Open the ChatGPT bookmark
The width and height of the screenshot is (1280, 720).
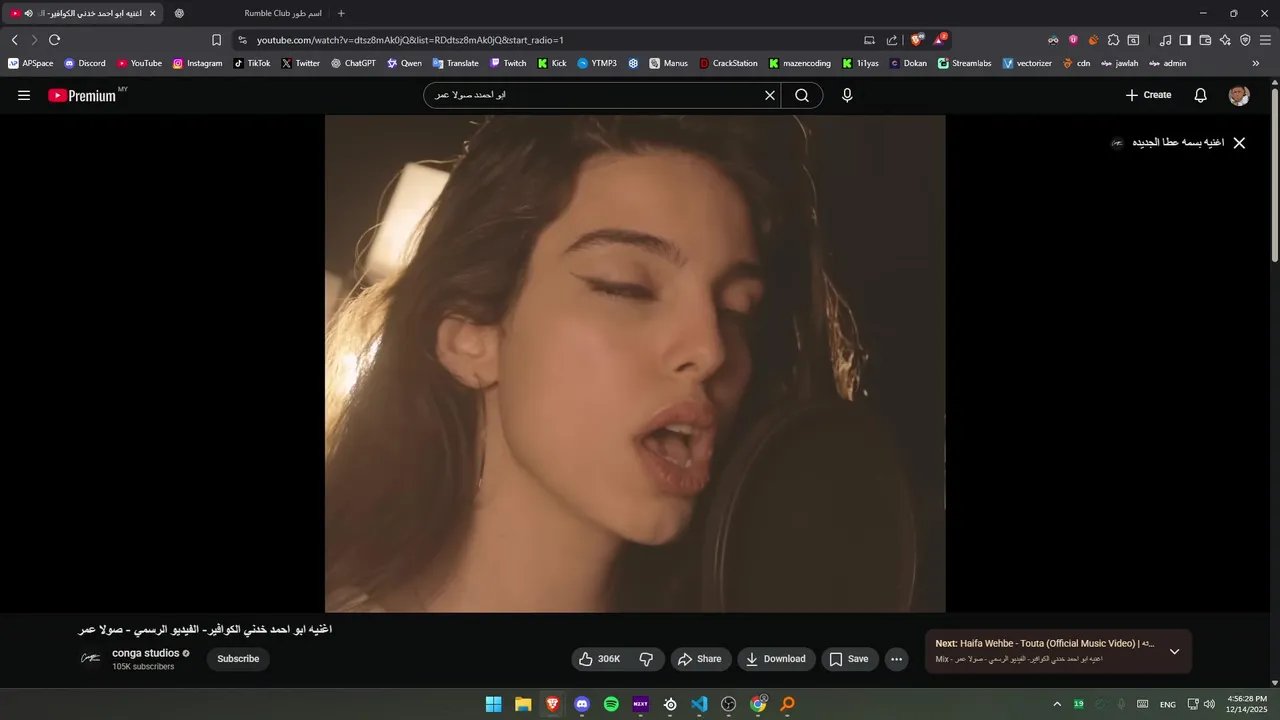pos(353,63)
